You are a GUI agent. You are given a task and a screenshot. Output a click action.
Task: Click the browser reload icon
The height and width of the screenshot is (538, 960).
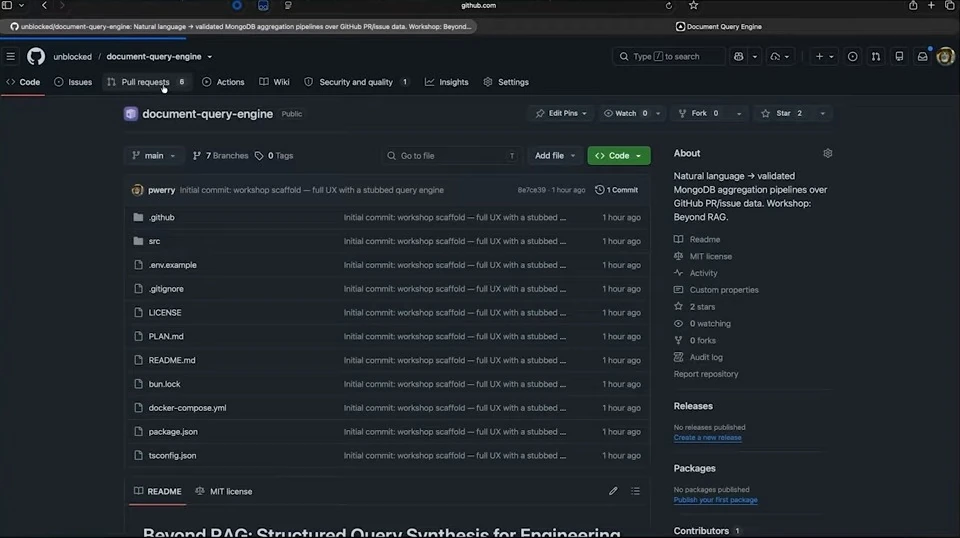tap(669, 6)
